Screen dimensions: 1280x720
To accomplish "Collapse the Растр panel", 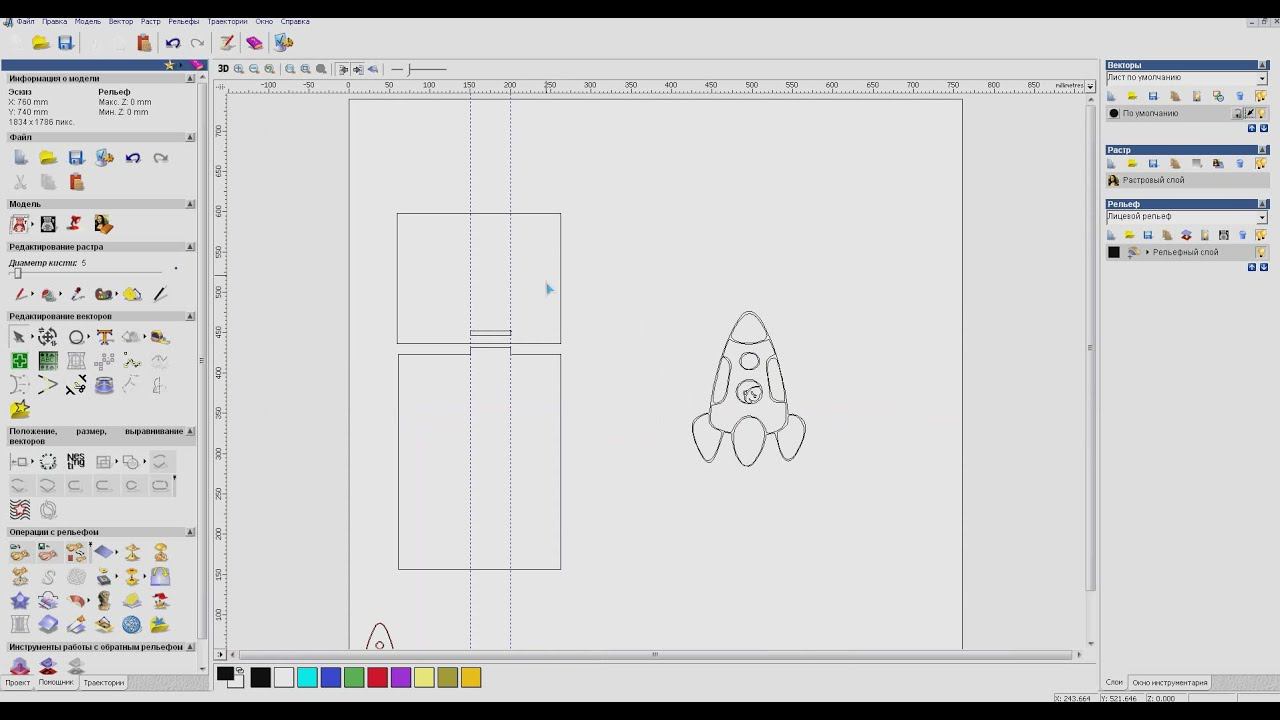I will [x=1262, y=150].
